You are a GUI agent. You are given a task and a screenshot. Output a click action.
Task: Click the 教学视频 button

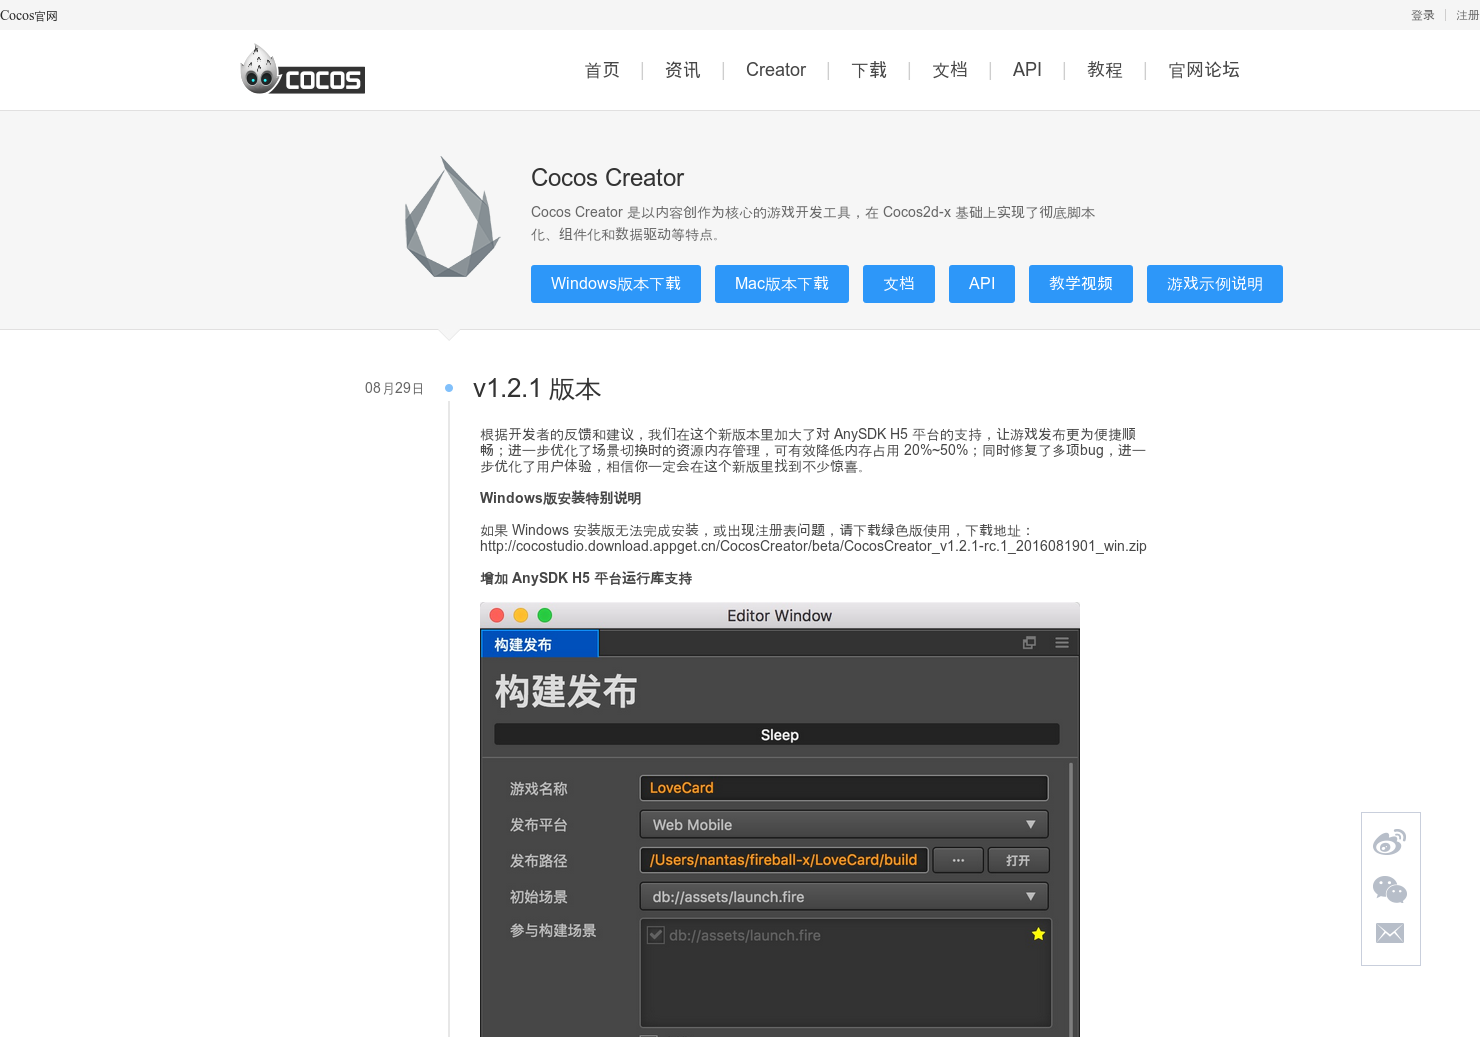(1081, 284)
